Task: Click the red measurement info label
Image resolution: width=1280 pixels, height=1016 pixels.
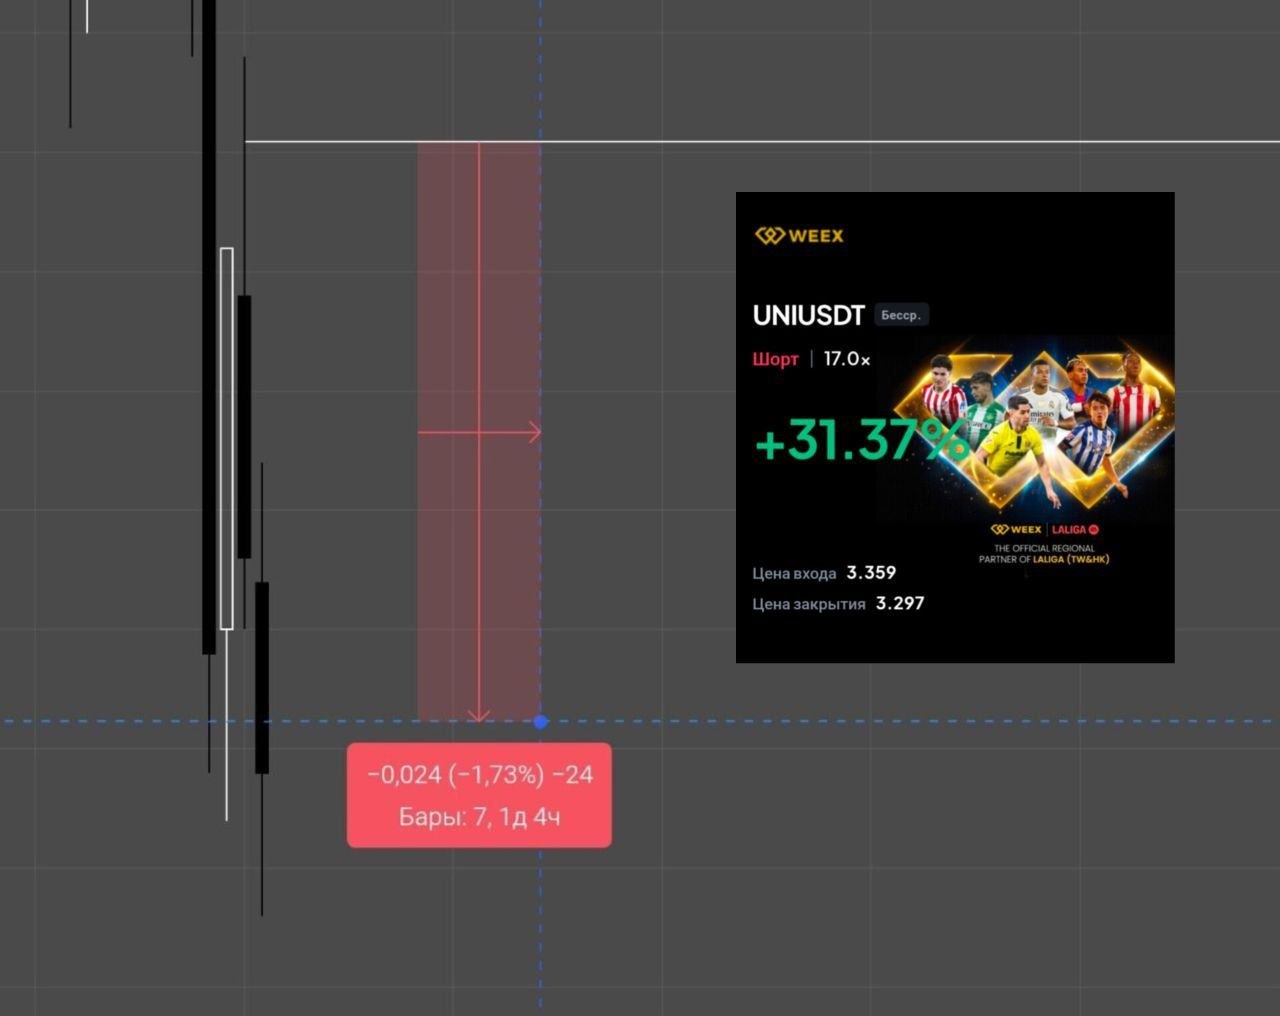Action: 479,795
